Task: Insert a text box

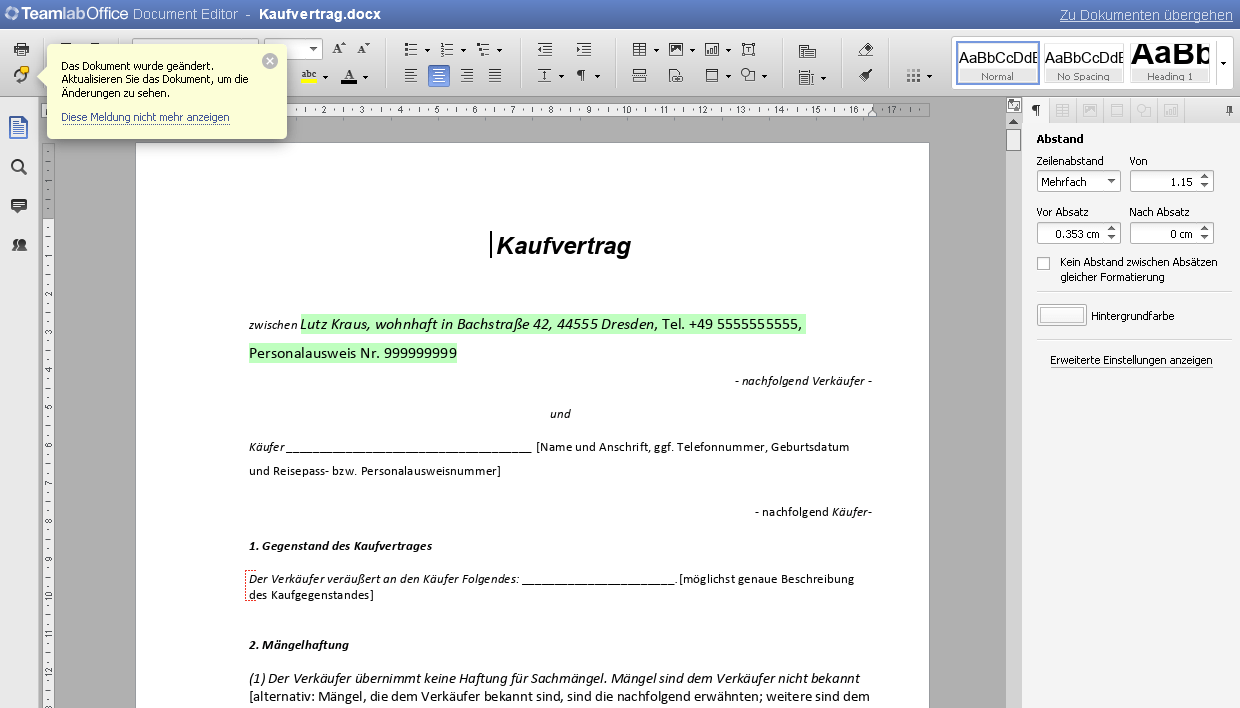Action: [749, 49]
